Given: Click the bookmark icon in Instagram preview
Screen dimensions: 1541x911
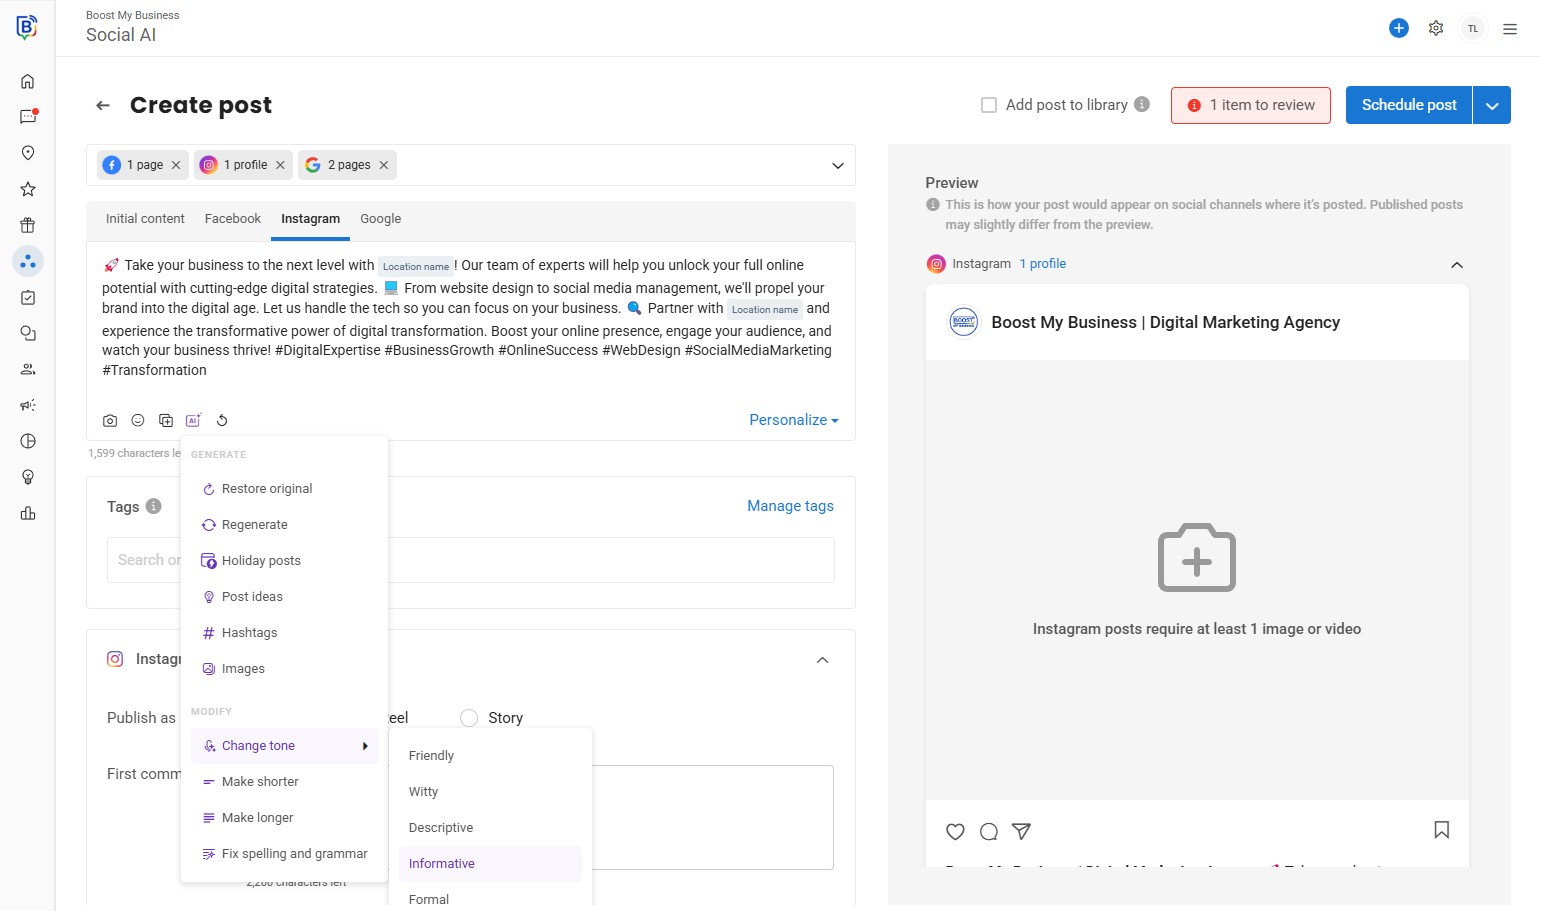Looking at the screenshot, I should tap(1441, 830).
